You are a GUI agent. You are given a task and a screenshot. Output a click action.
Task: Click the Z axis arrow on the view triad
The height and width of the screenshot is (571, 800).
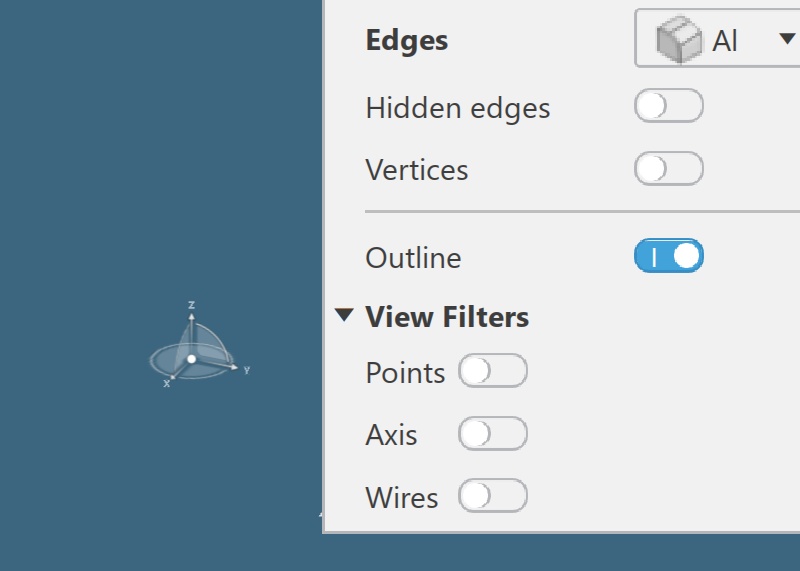tap(191, 316)
